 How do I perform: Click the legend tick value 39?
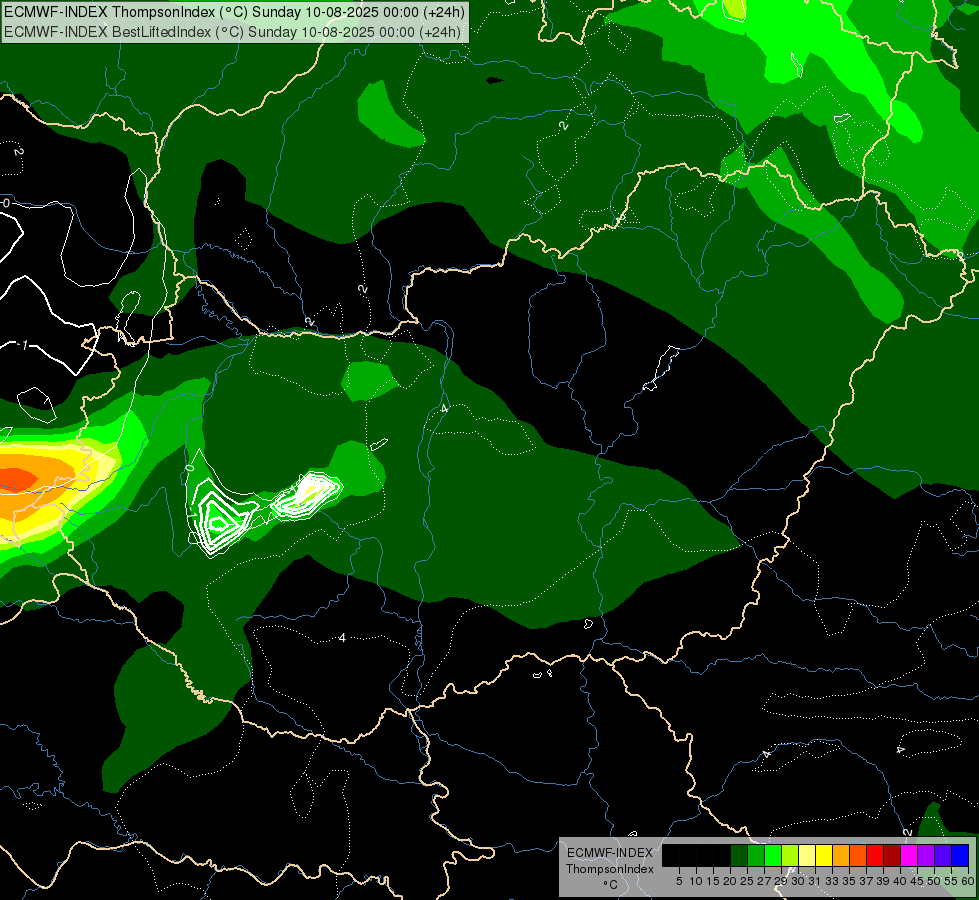pos(883,881)
